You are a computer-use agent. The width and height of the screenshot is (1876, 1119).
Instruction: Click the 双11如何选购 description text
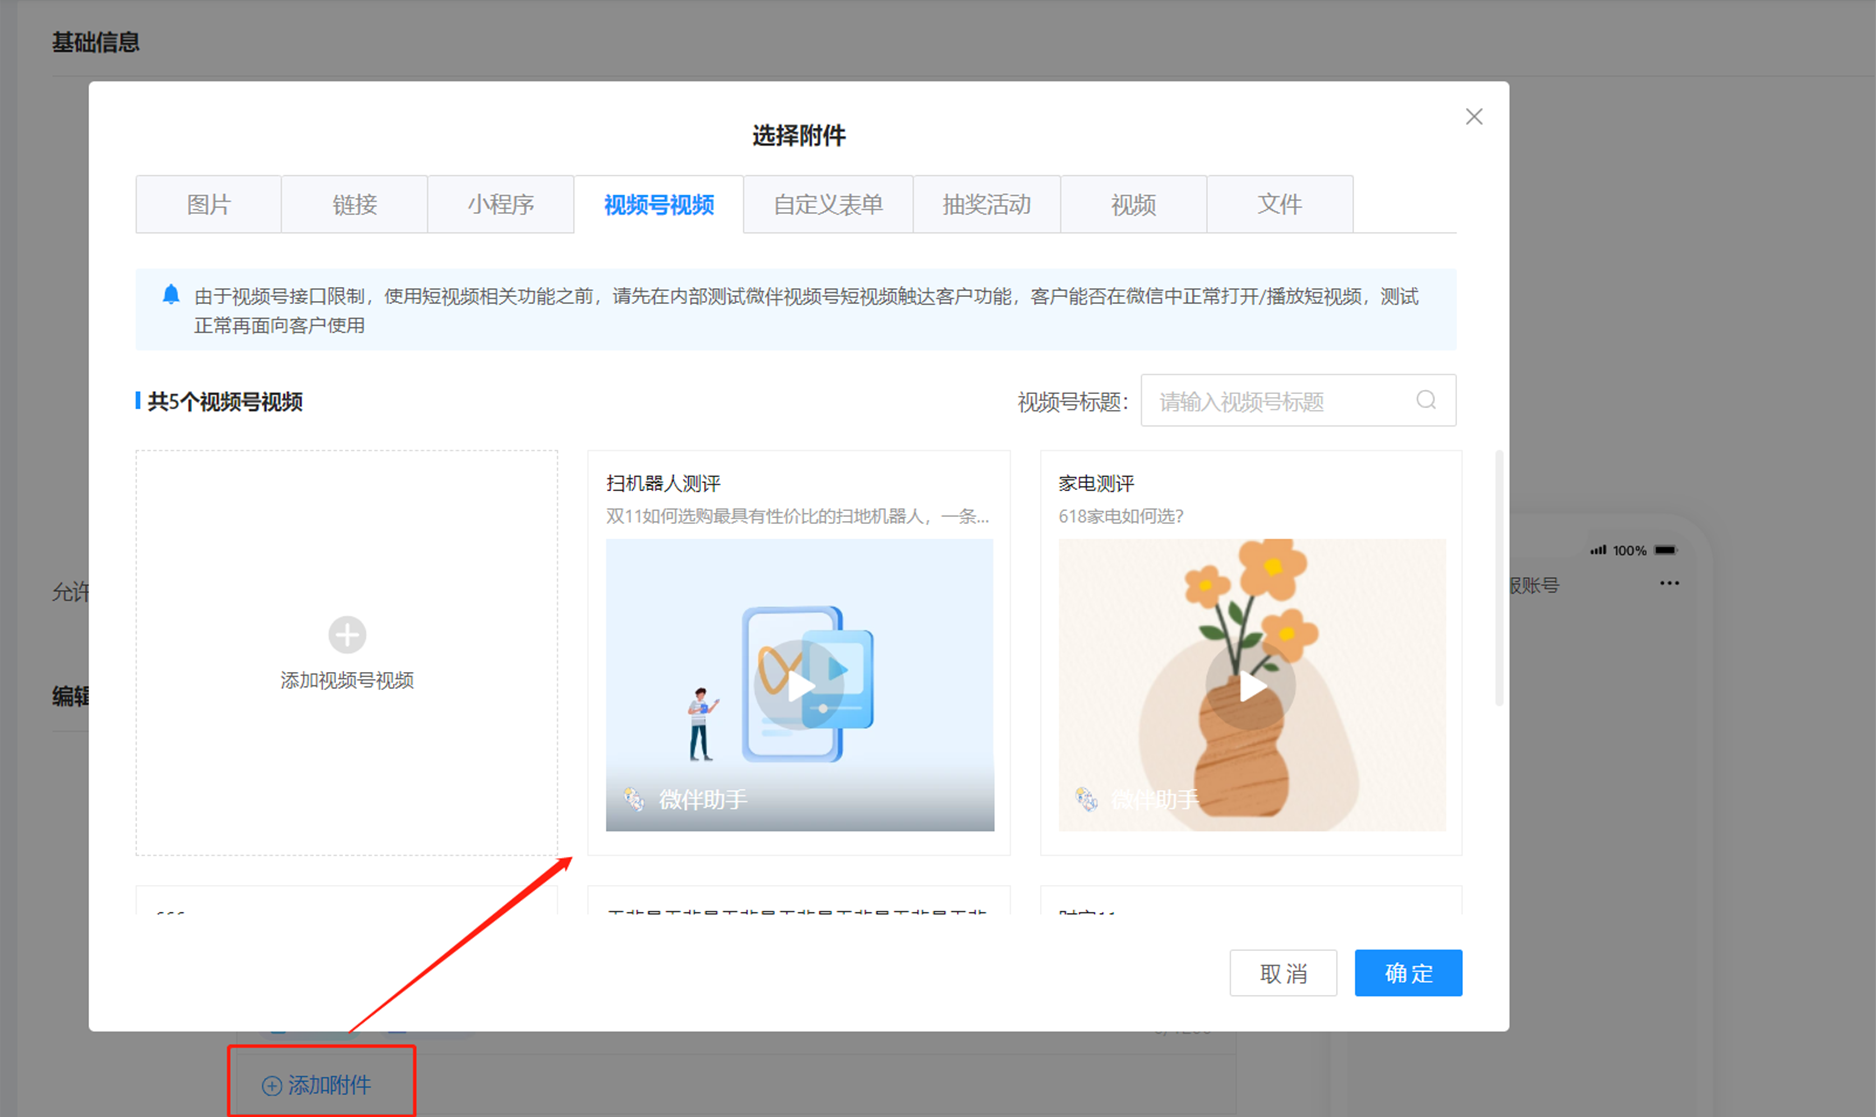click(x=798, y=516)
